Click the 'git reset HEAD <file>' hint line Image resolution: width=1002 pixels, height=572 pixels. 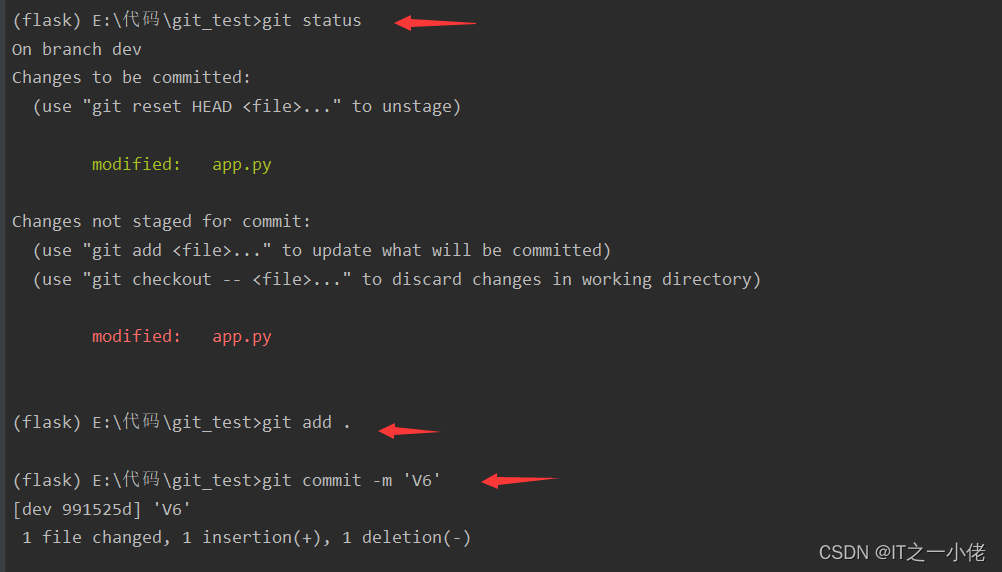click(247, 106)
